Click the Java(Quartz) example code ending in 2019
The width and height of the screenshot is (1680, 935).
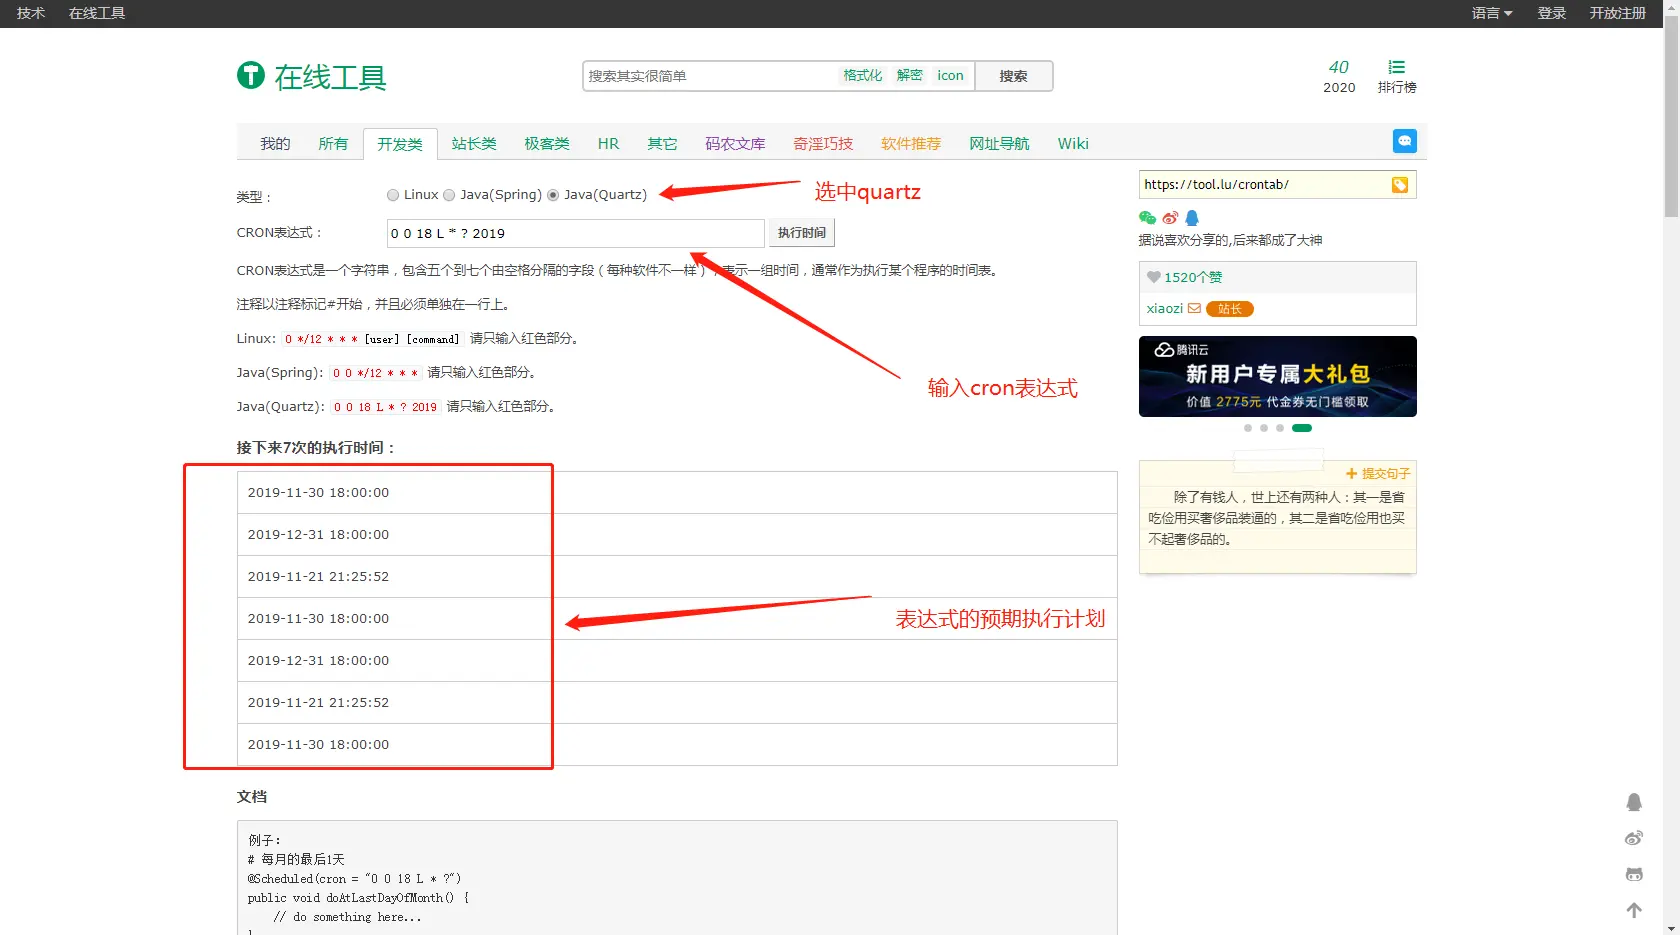click(385, 407)
